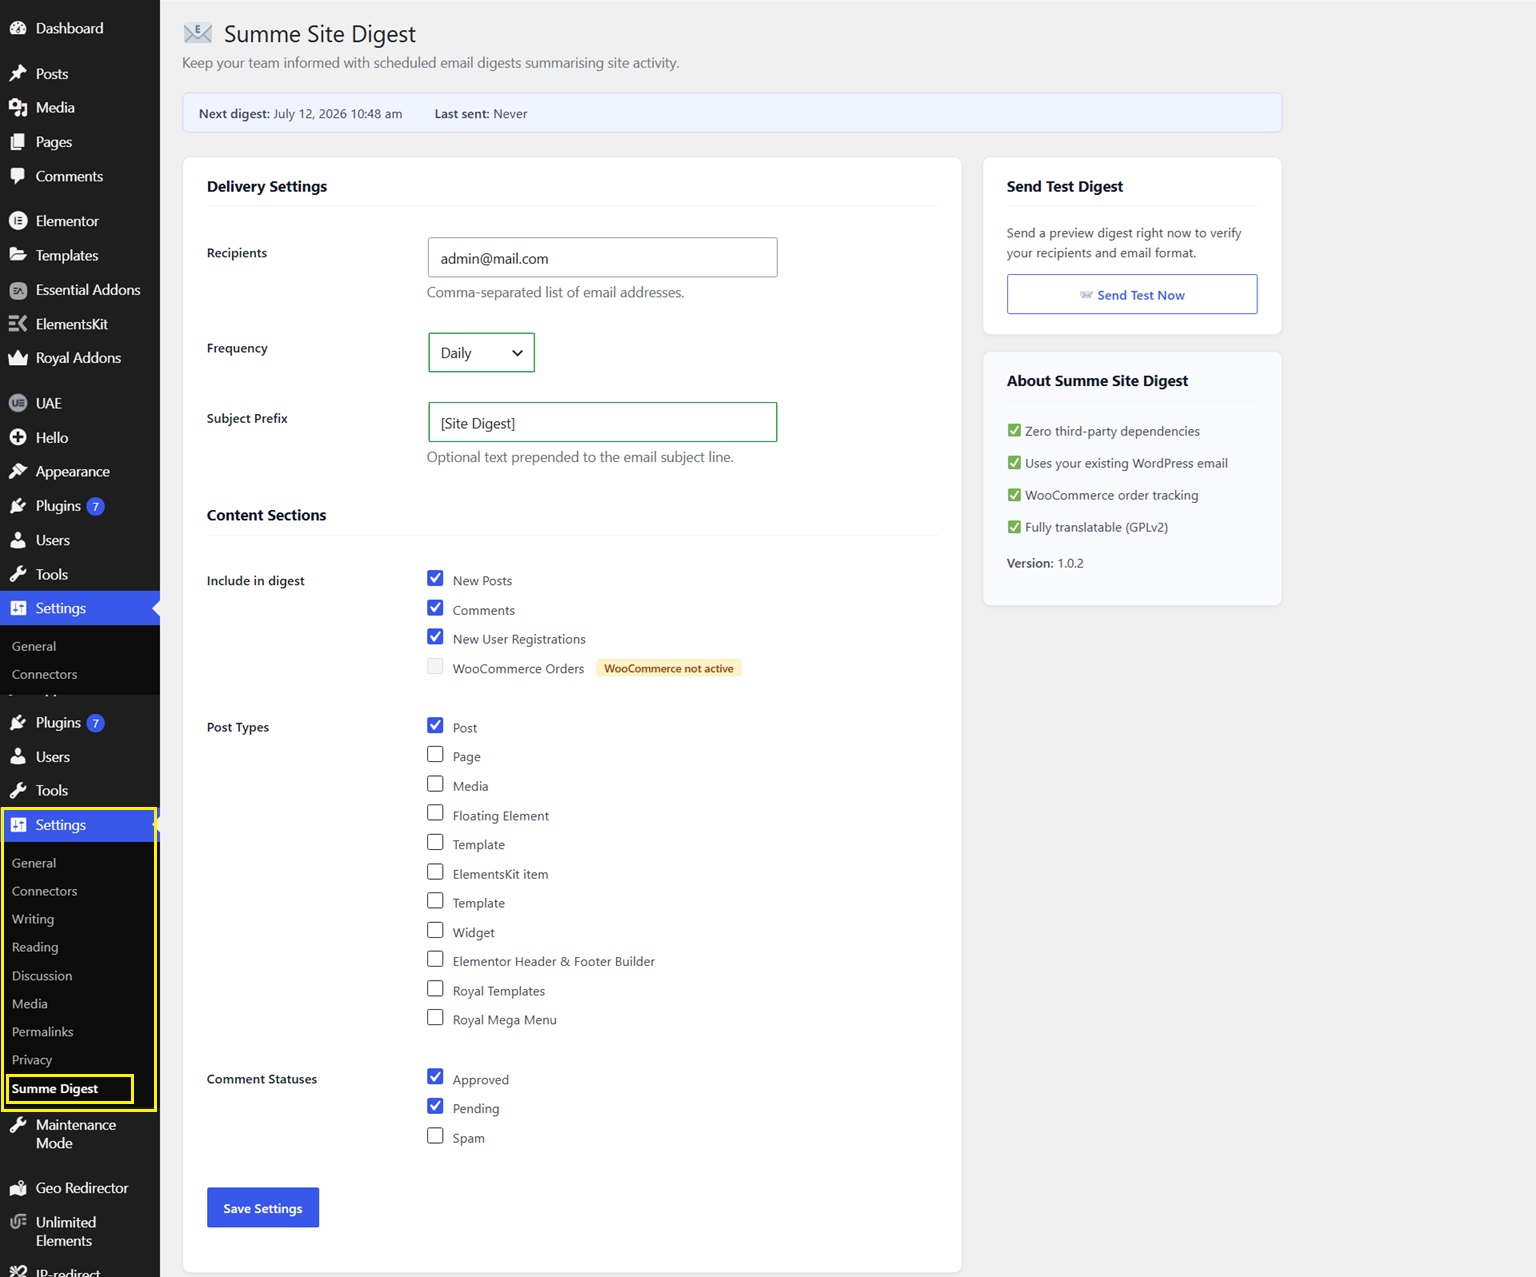Click the Subject Prefix input field
Image resolution: width=1536 pixels, height=1277 pixels.
tap(602, 423)
